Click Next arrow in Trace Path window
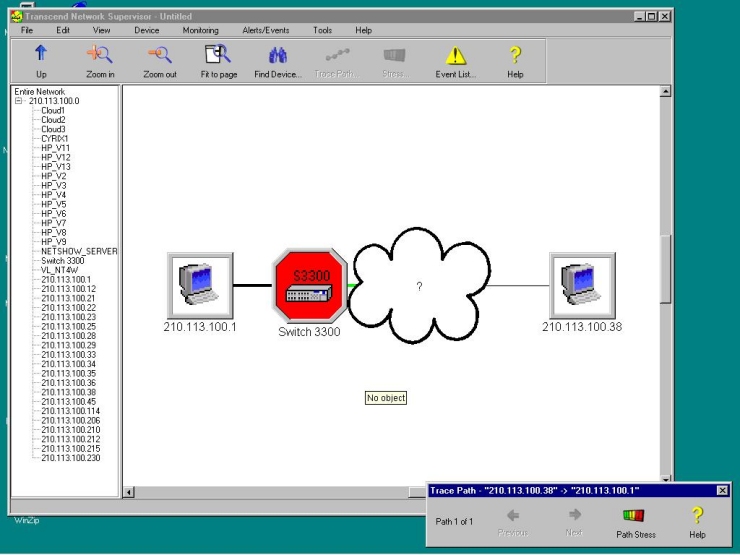 [574, 514]
